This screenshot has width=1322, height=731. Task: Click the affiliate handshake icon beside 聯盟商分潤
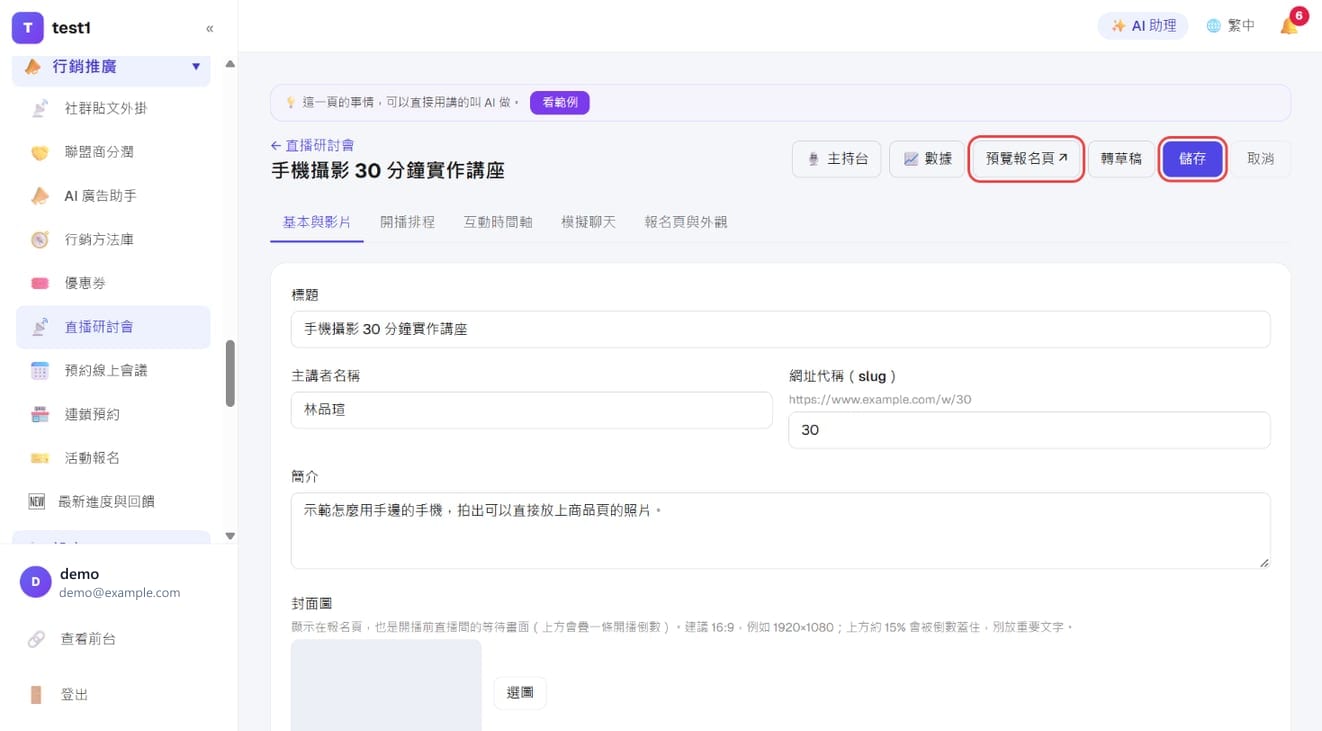tap(40, 152)
